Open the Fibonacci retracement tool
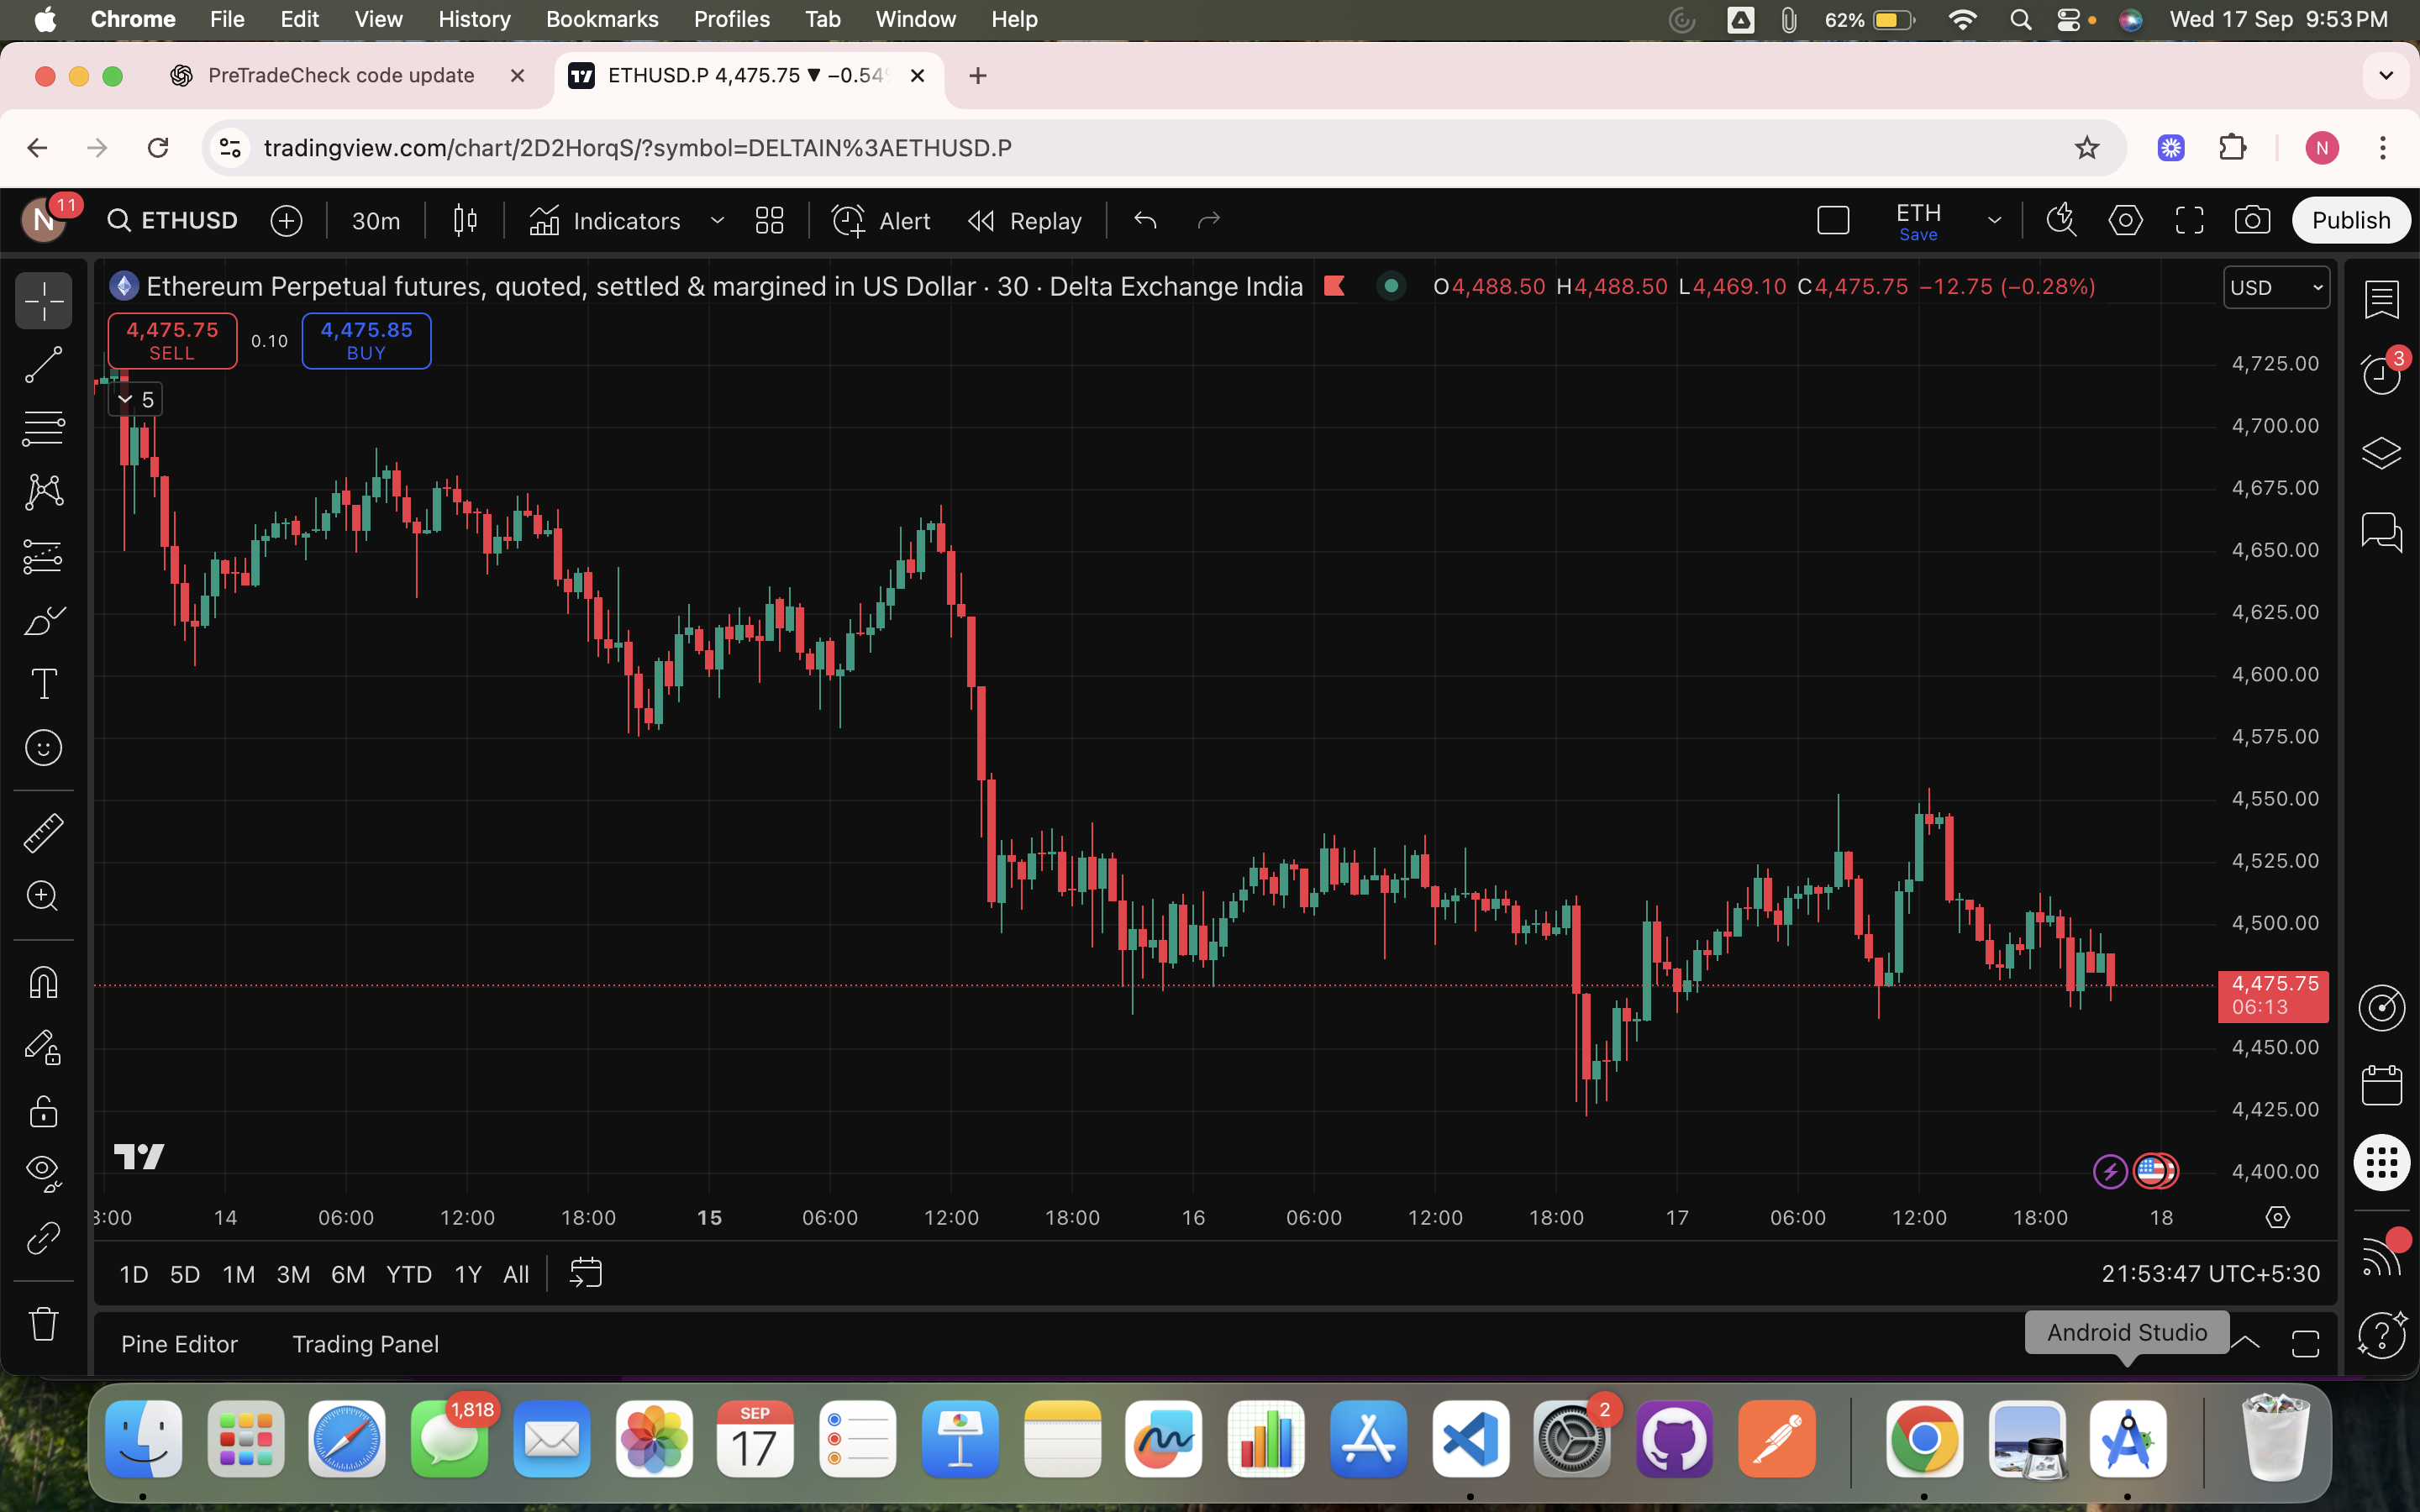Screen dimensions: 2420x1512 (x=43, y=428)
